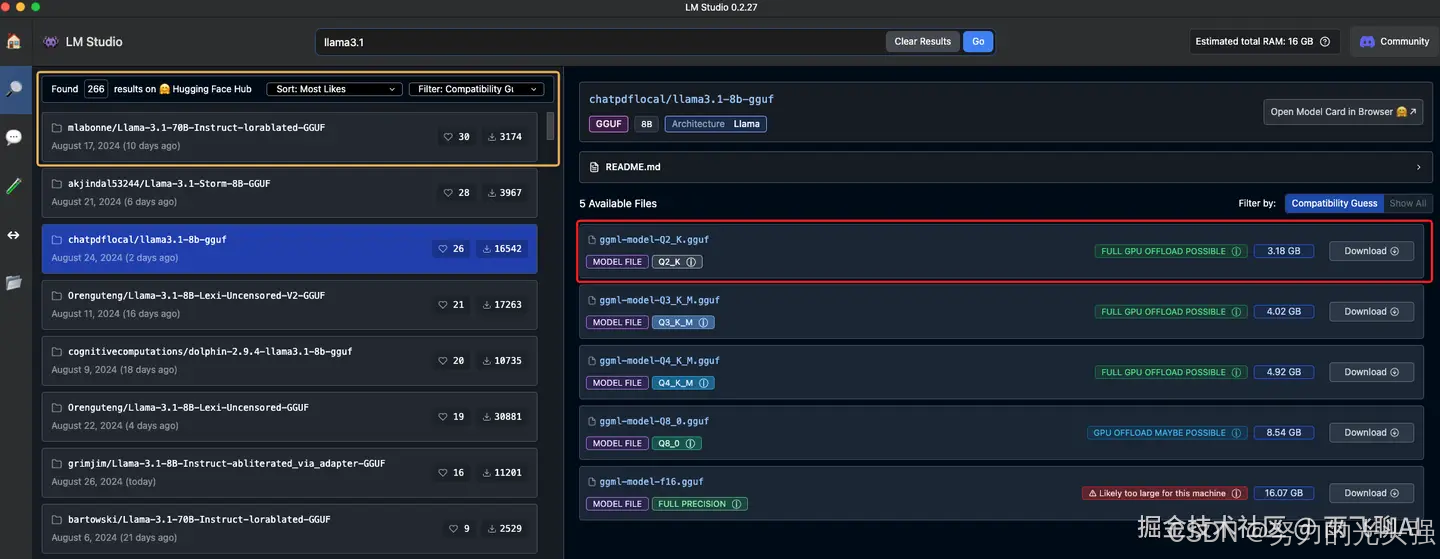Click the Q8_0 quantization info icon

coord(691,443)
